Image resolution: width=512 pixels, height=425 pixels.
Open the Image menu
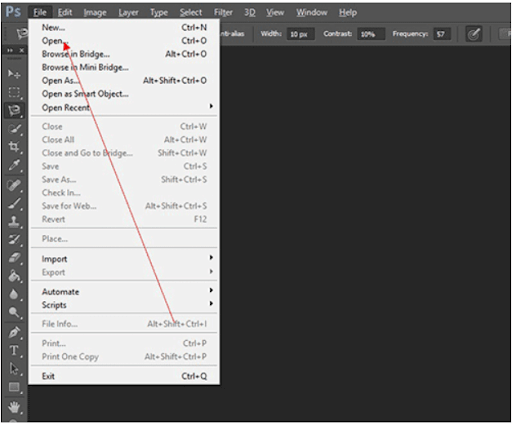coord(95,13)
